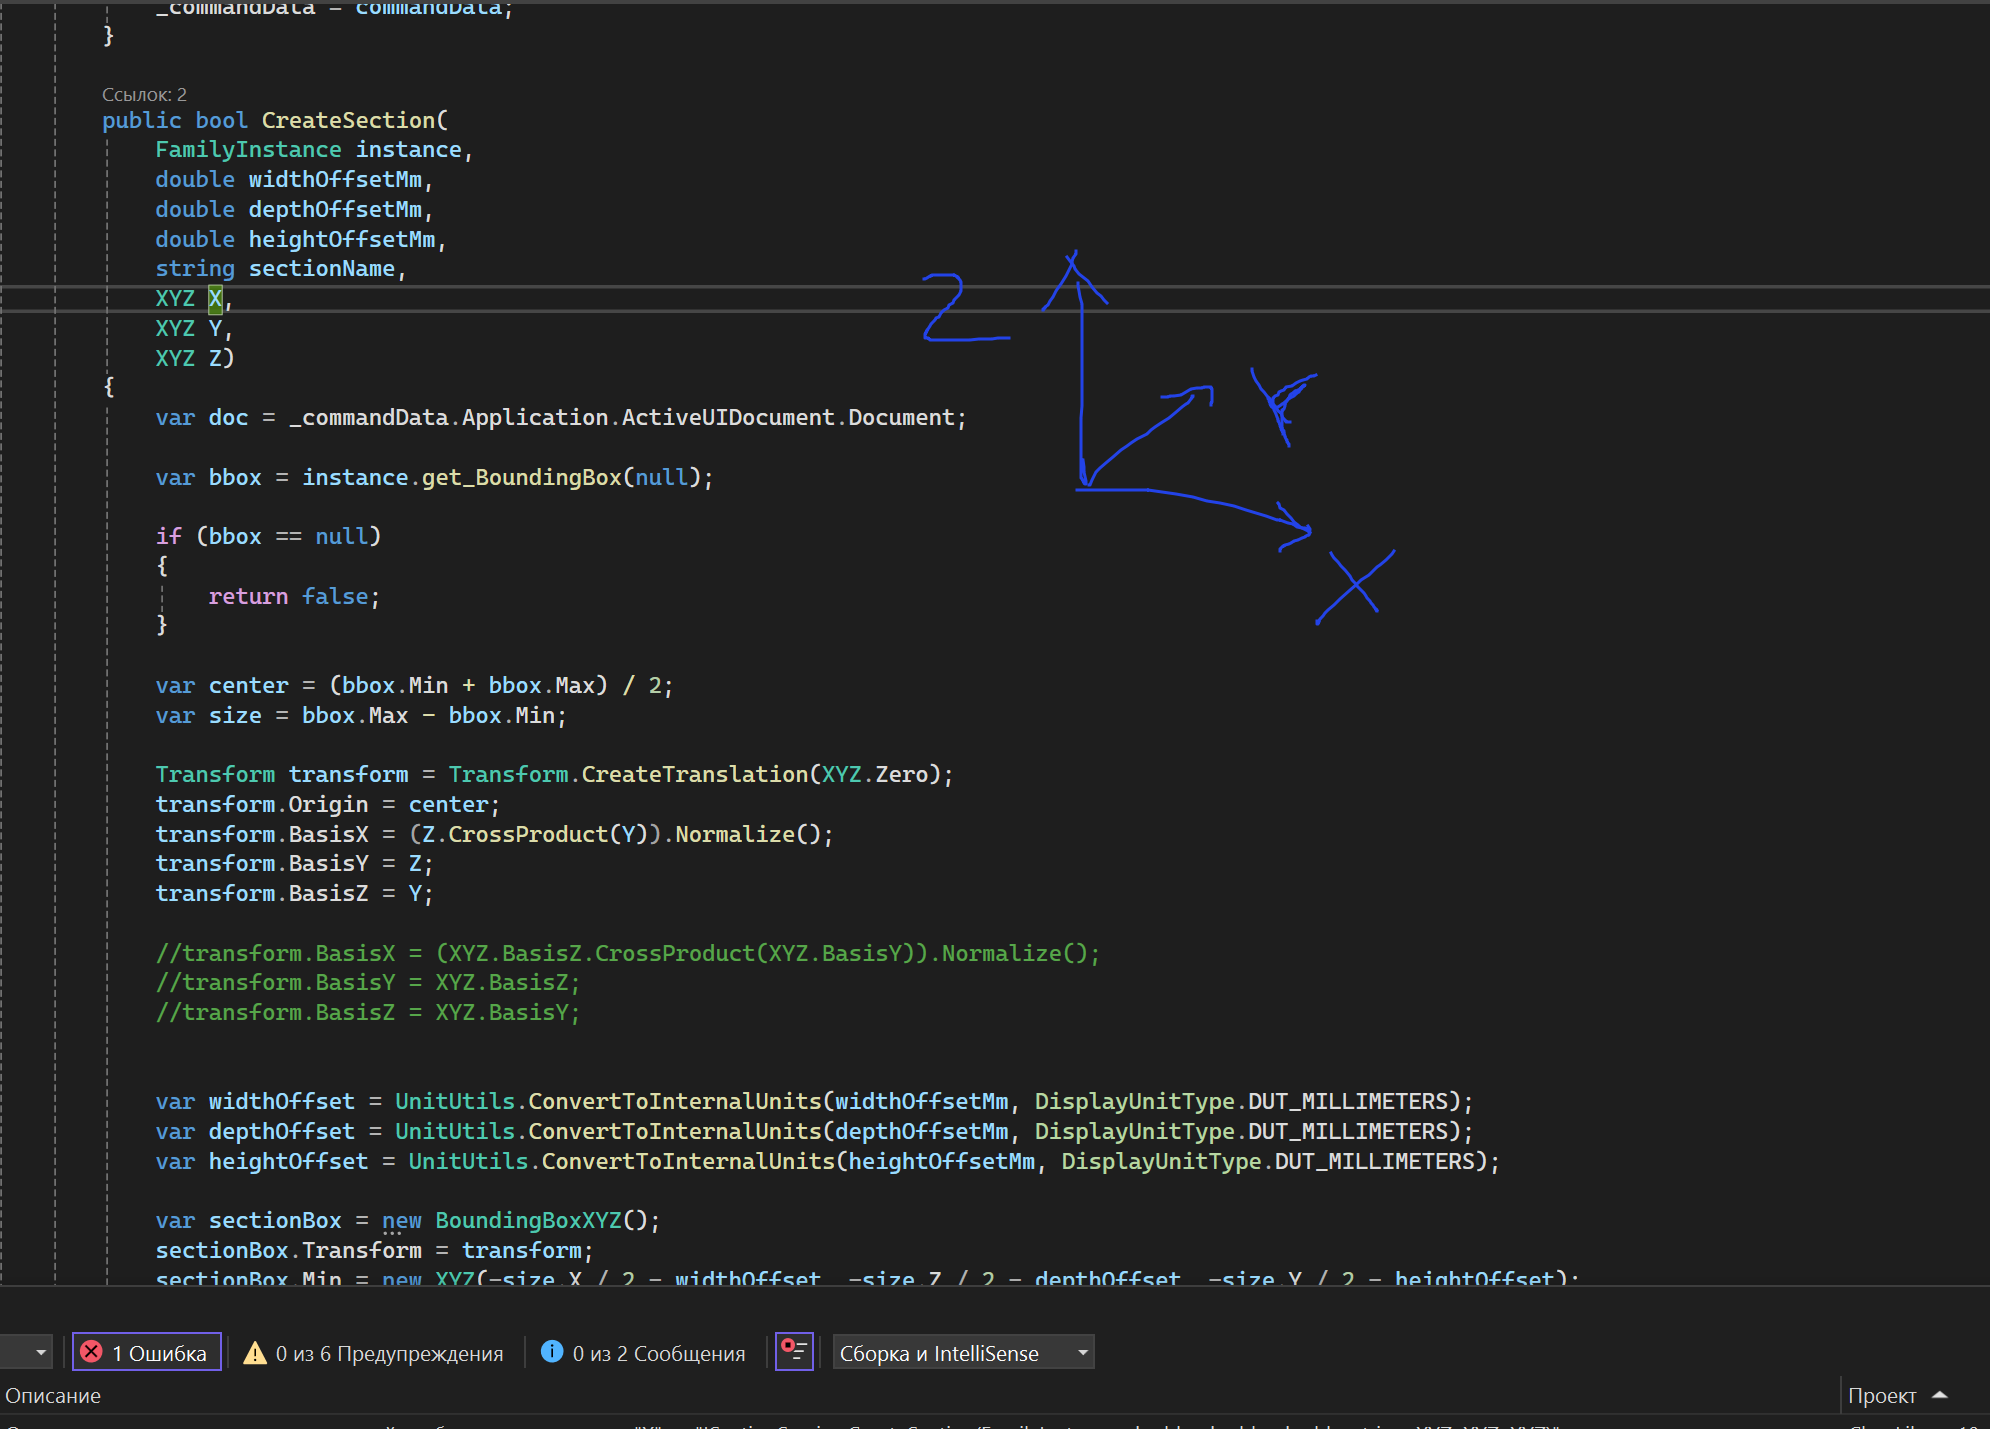Click the get_BoundingBox method call
Viewport: 1990px width, 1429px height.
(521, 478)
